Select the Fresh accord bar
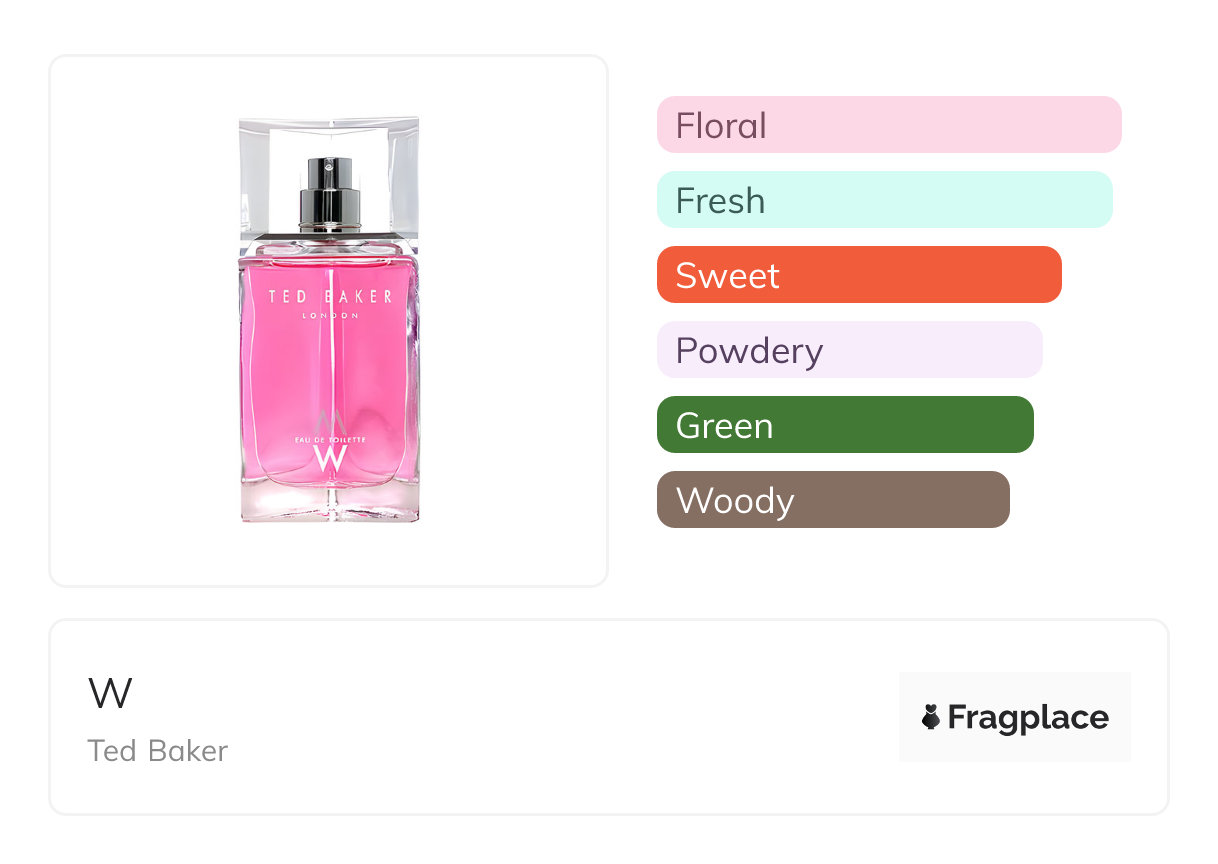1218x864 pixels. click(884, 200)
